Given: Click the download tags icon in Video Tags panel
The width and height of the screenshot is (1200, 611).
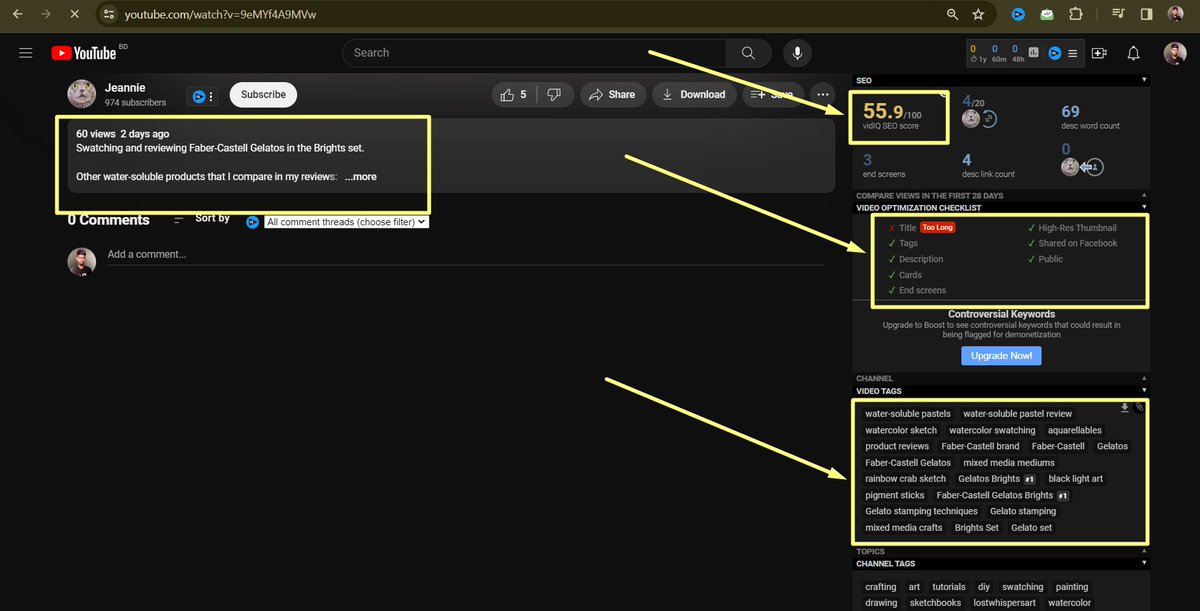Looking at the screenshot, I should point(1124,408).
